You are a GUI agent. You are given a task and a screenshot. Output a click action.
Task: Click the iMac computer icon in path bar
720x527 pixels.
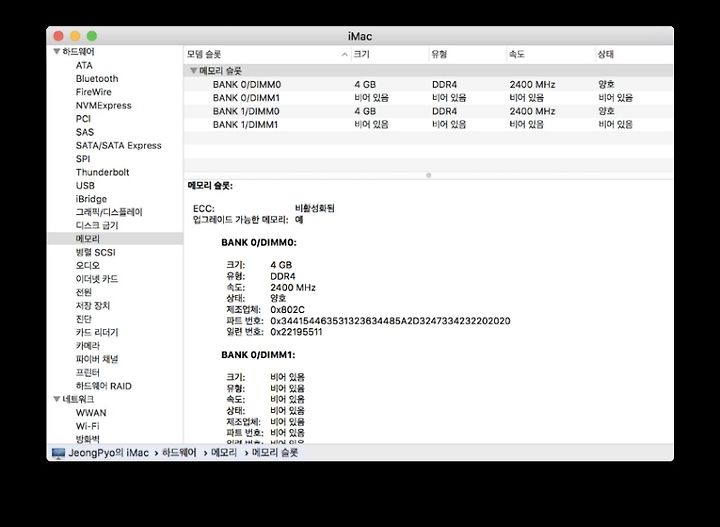[x=58, y=453]
